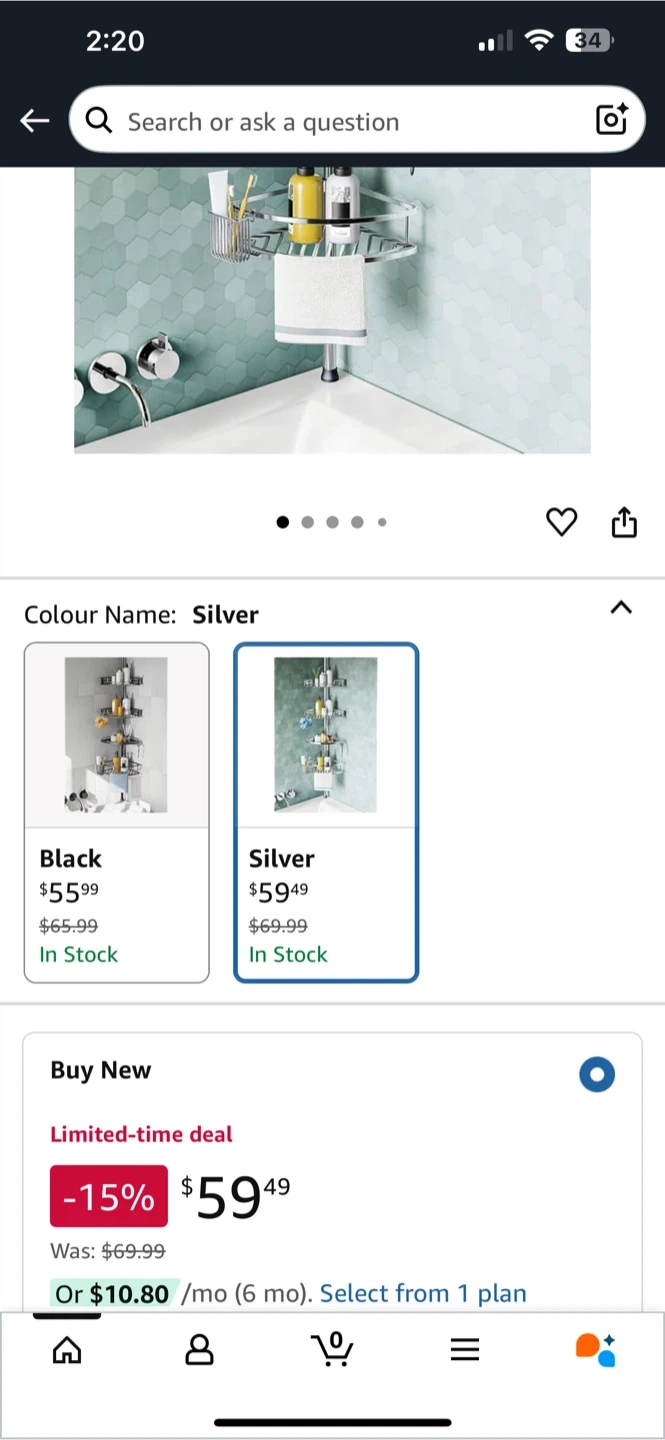Open the hamburger menu
Screen dimensions: 665x1440
click(464, 1350)
